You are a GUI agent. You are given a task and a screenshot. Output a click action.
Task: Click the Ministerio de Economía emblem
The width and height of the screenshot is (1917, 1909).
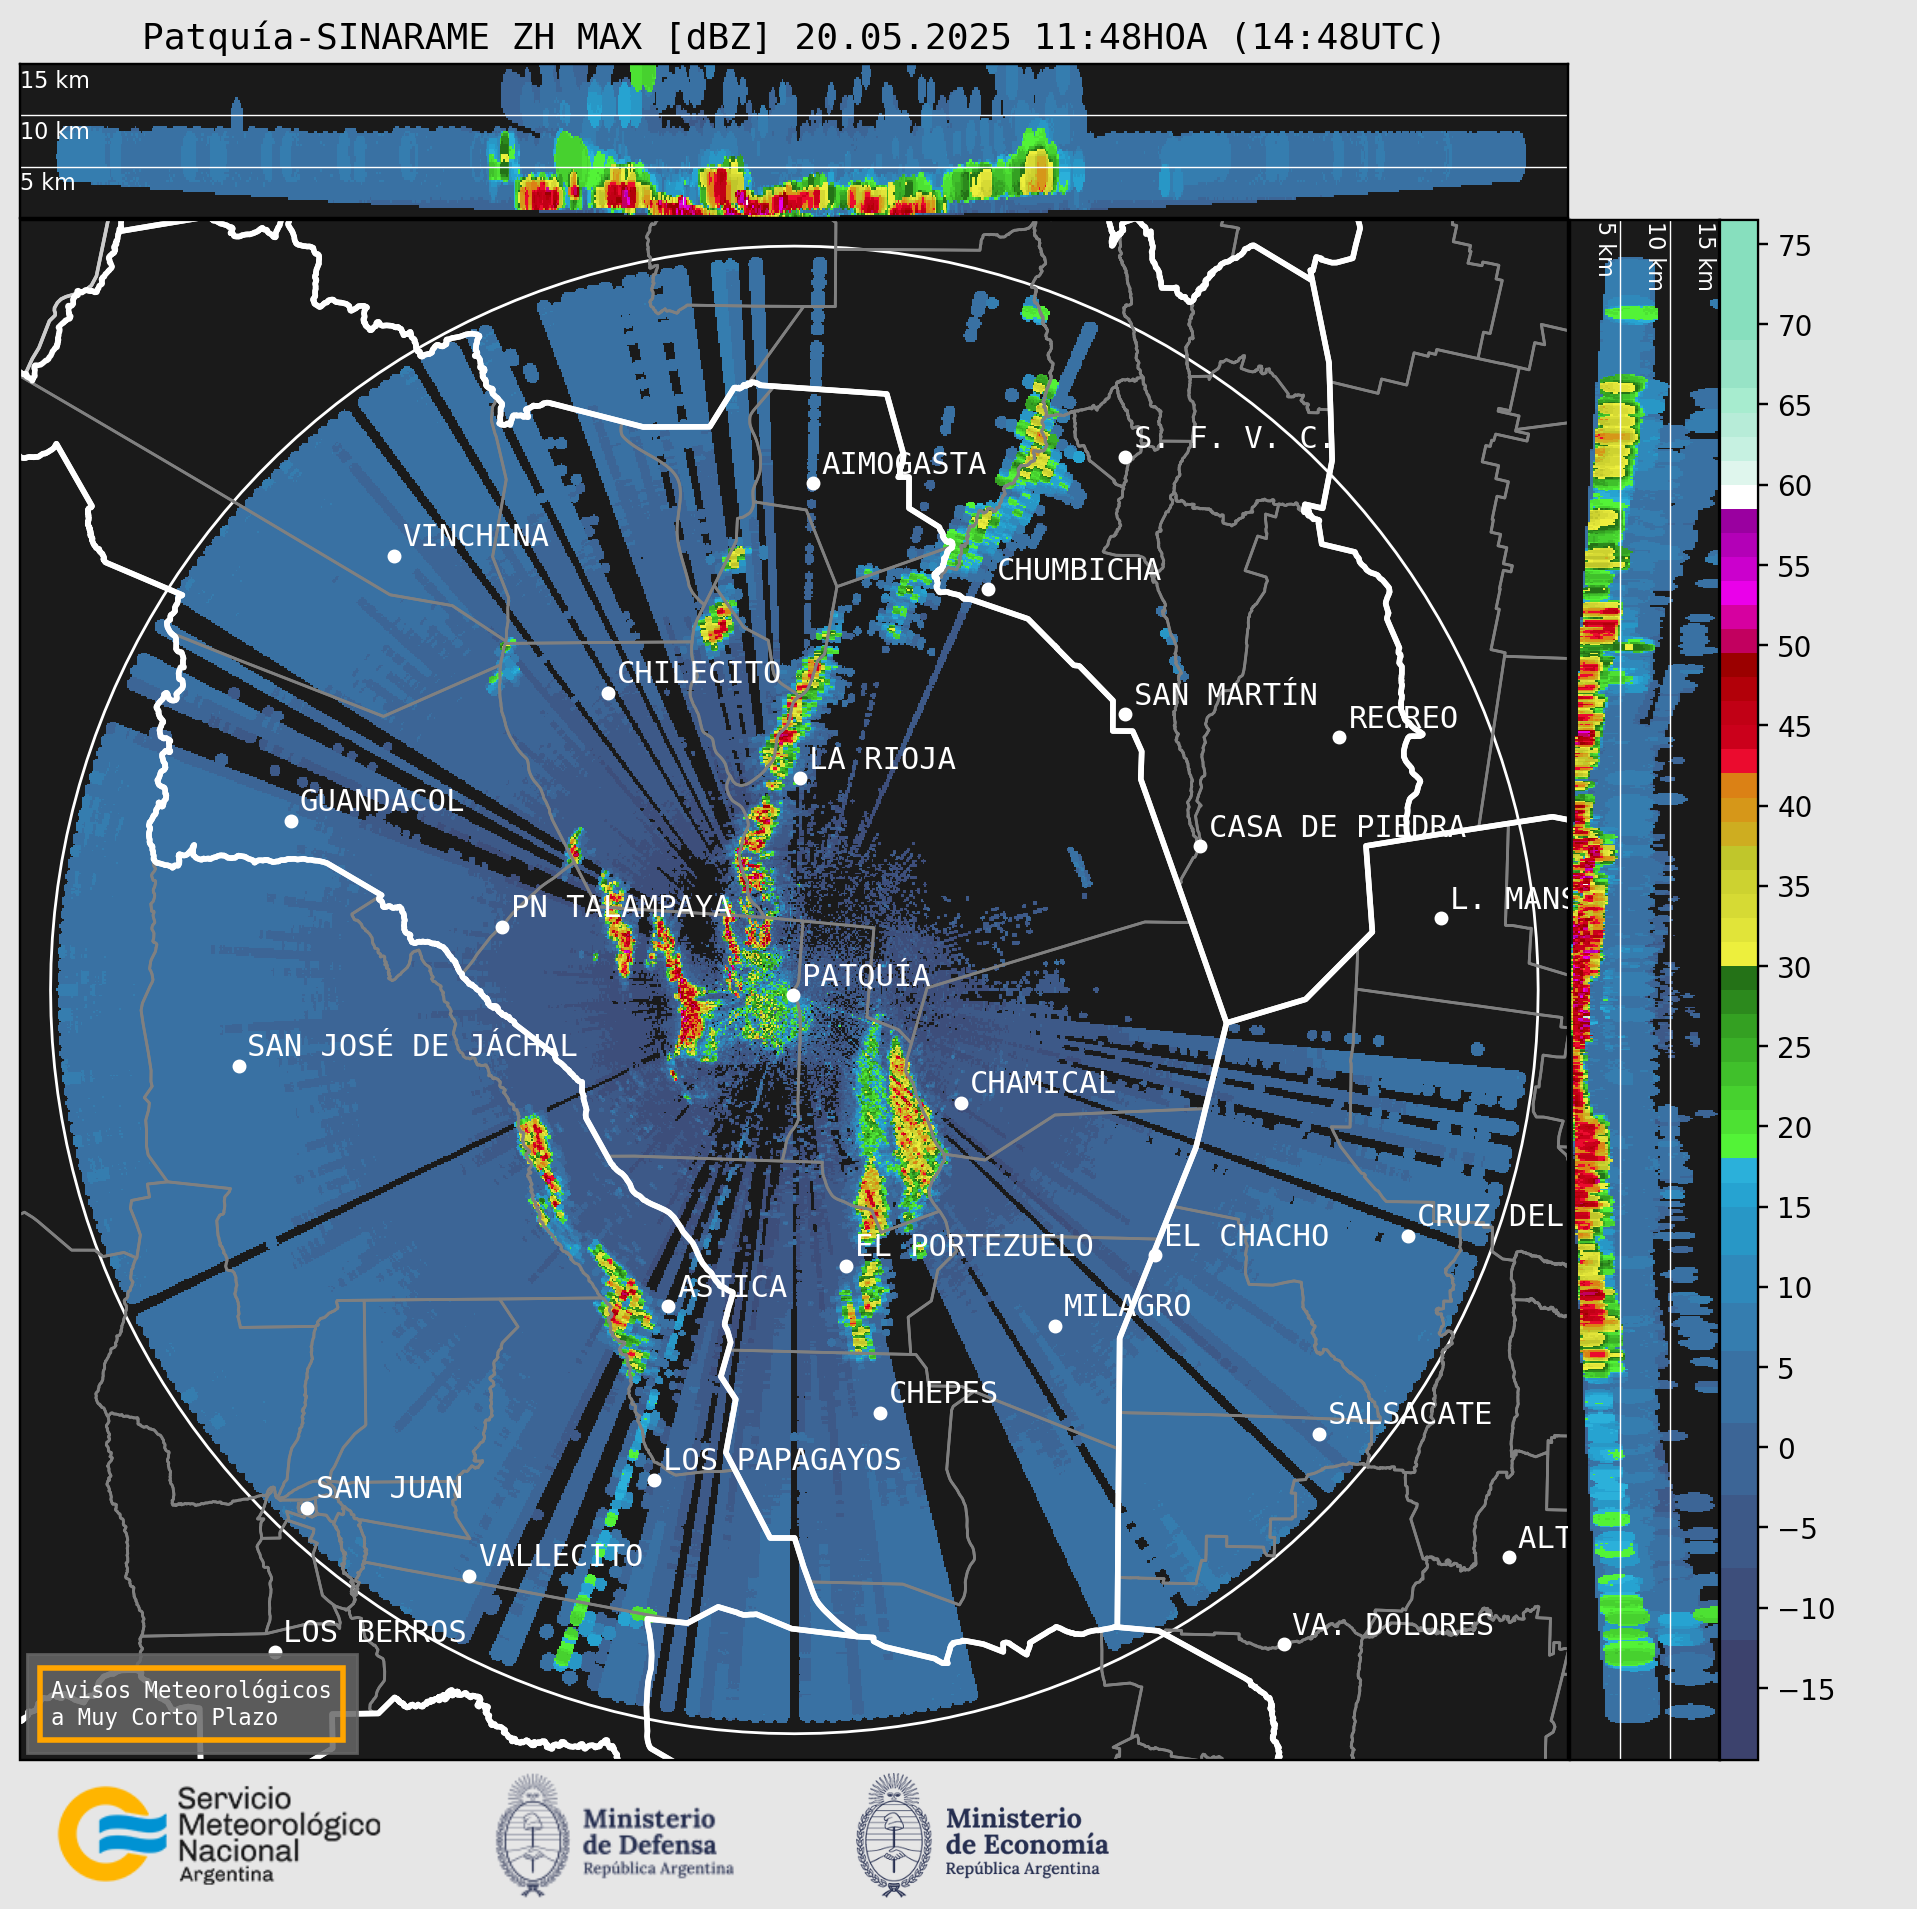[x=894, y=1835]
